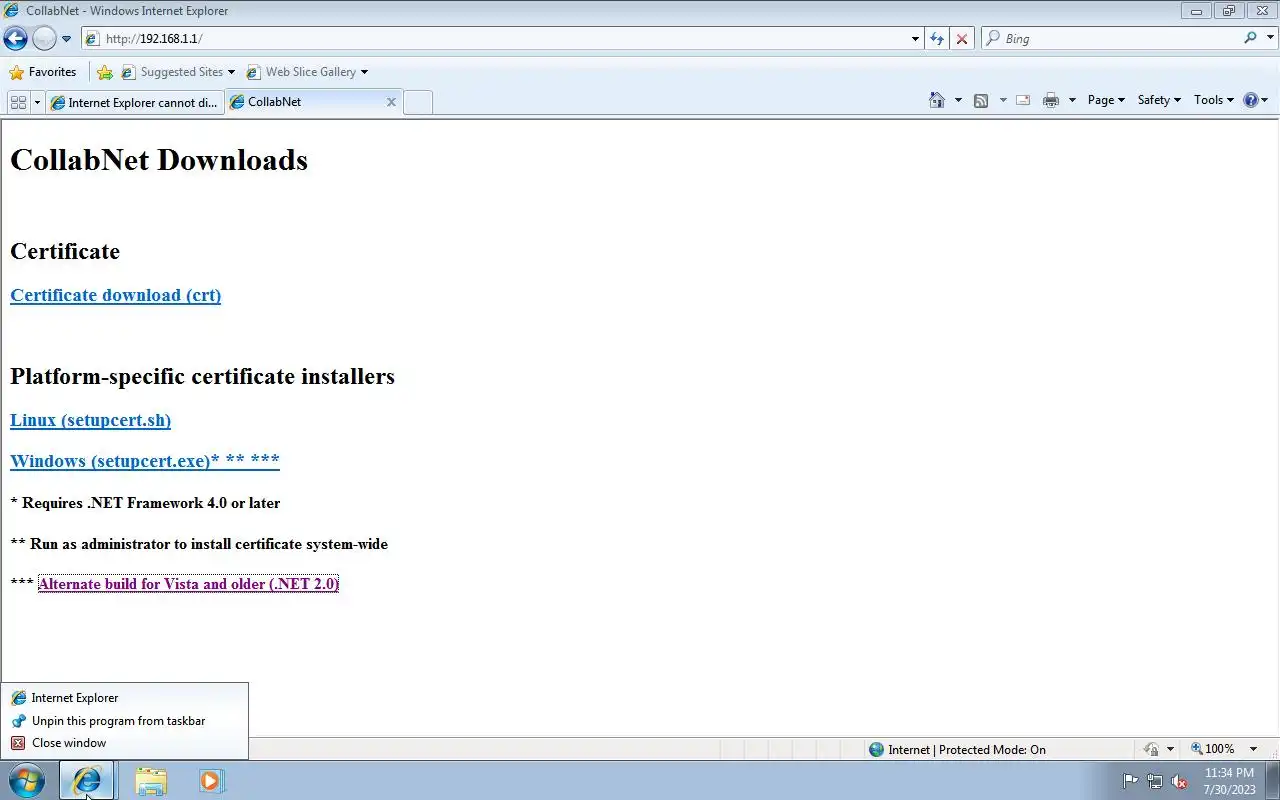The image size is (1280, 800).
Task: Click the status bar privacy icon
Action: [1151, 749]
